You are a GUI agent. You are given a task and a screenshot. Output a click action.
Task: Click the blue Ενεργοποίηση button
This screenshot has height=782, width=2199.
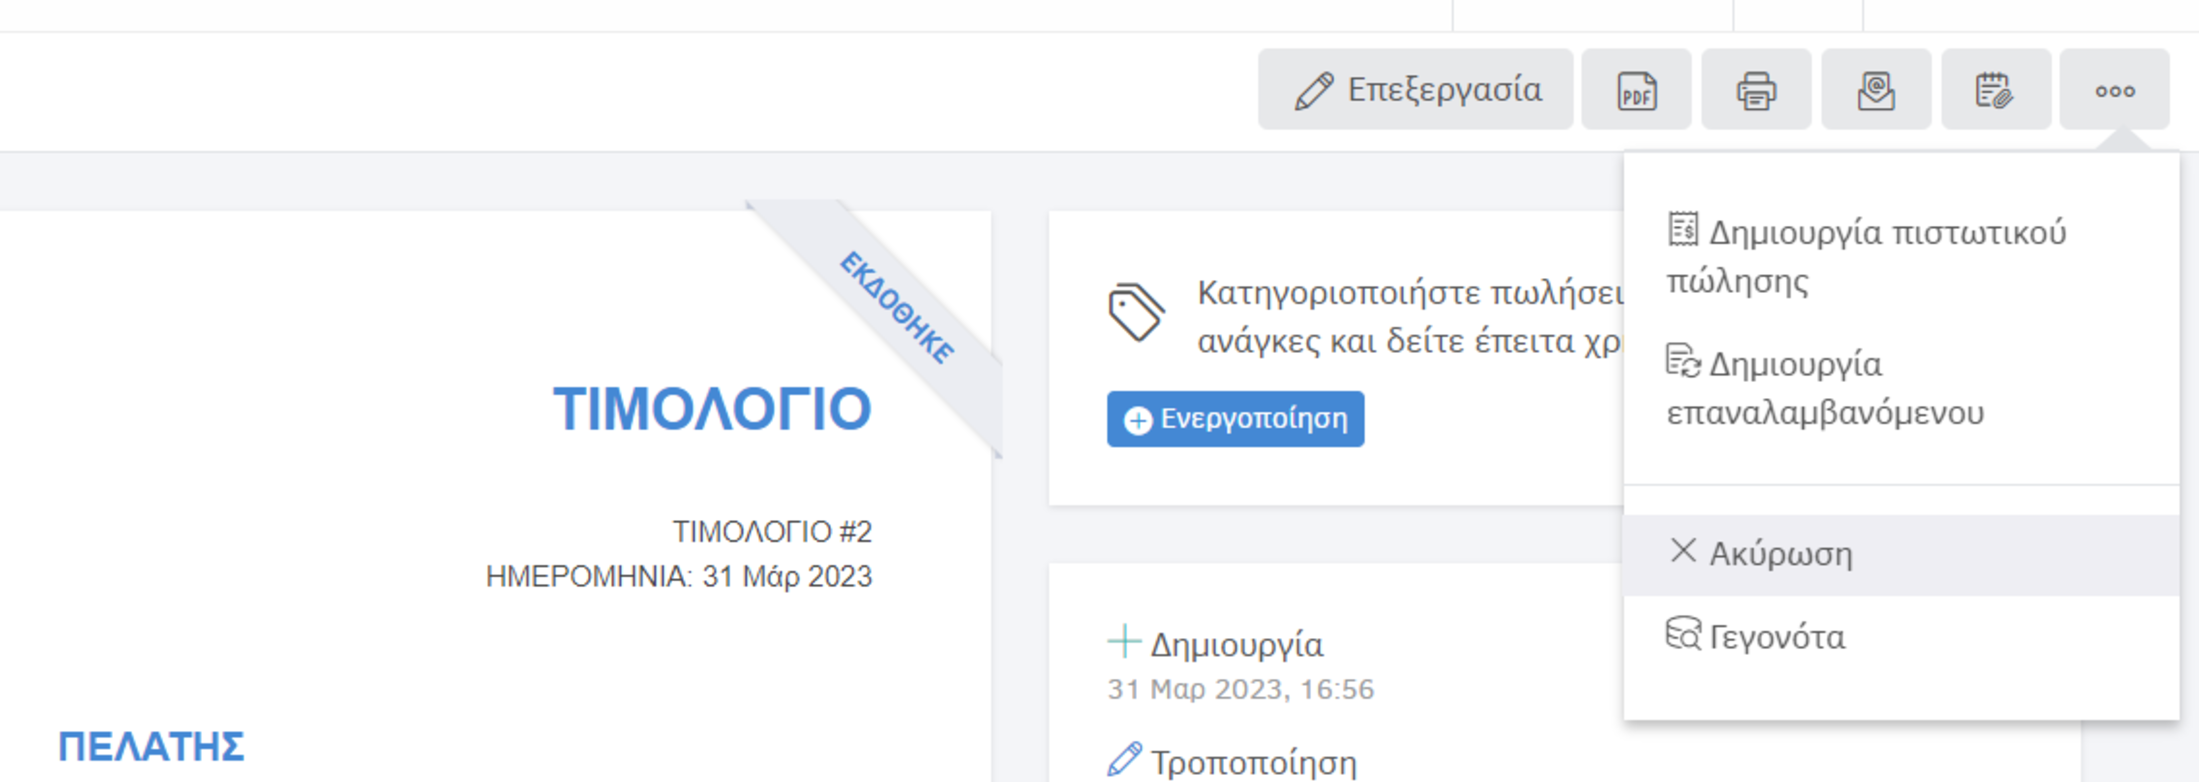click(x=1235, y=419)
